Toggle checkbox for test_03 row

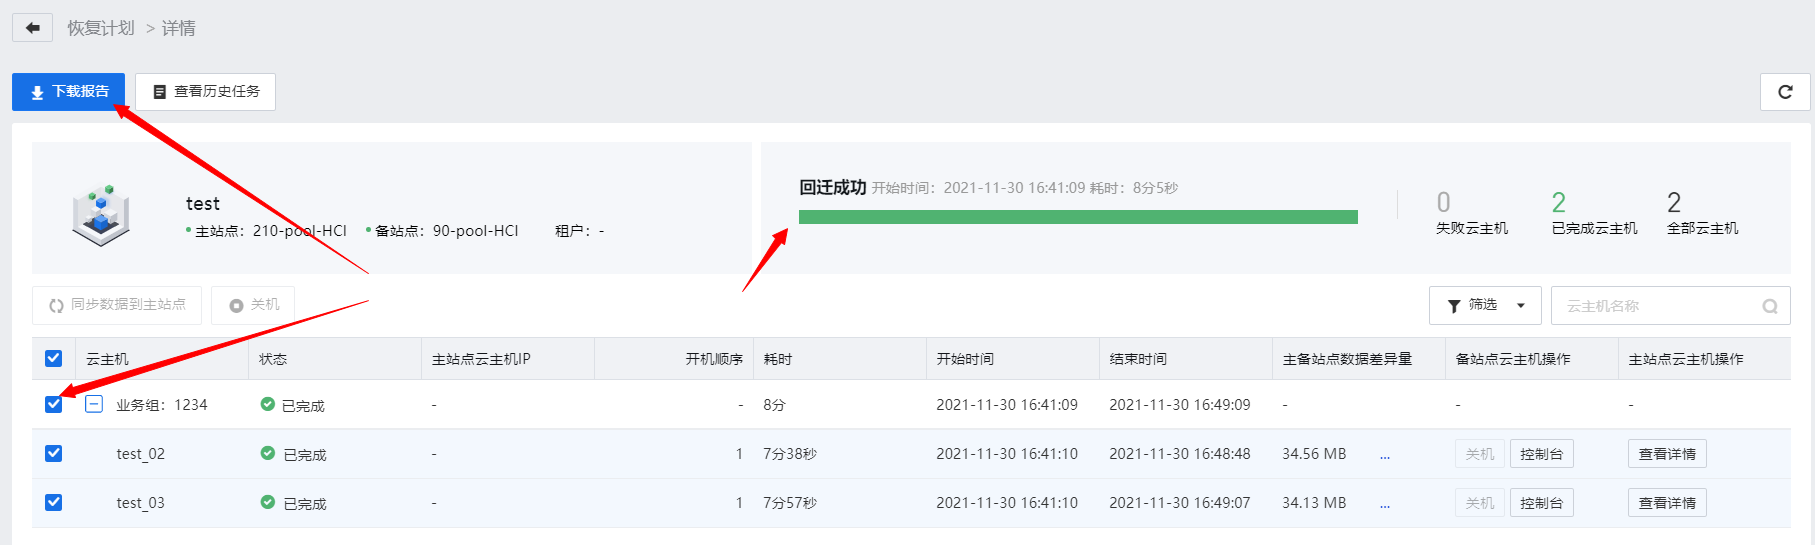pos(54,502)
